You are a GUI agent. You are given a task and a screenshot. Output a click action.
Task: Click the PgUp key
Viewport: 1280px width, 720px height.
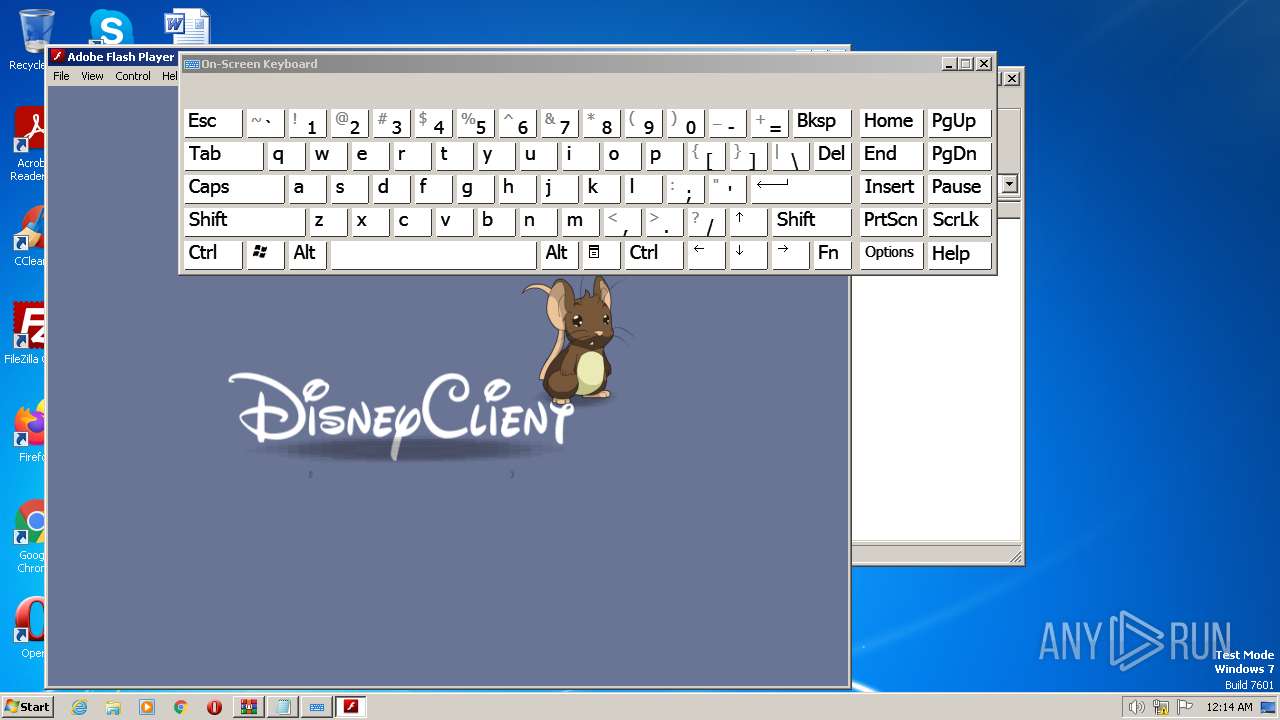(x=959, y=122)
